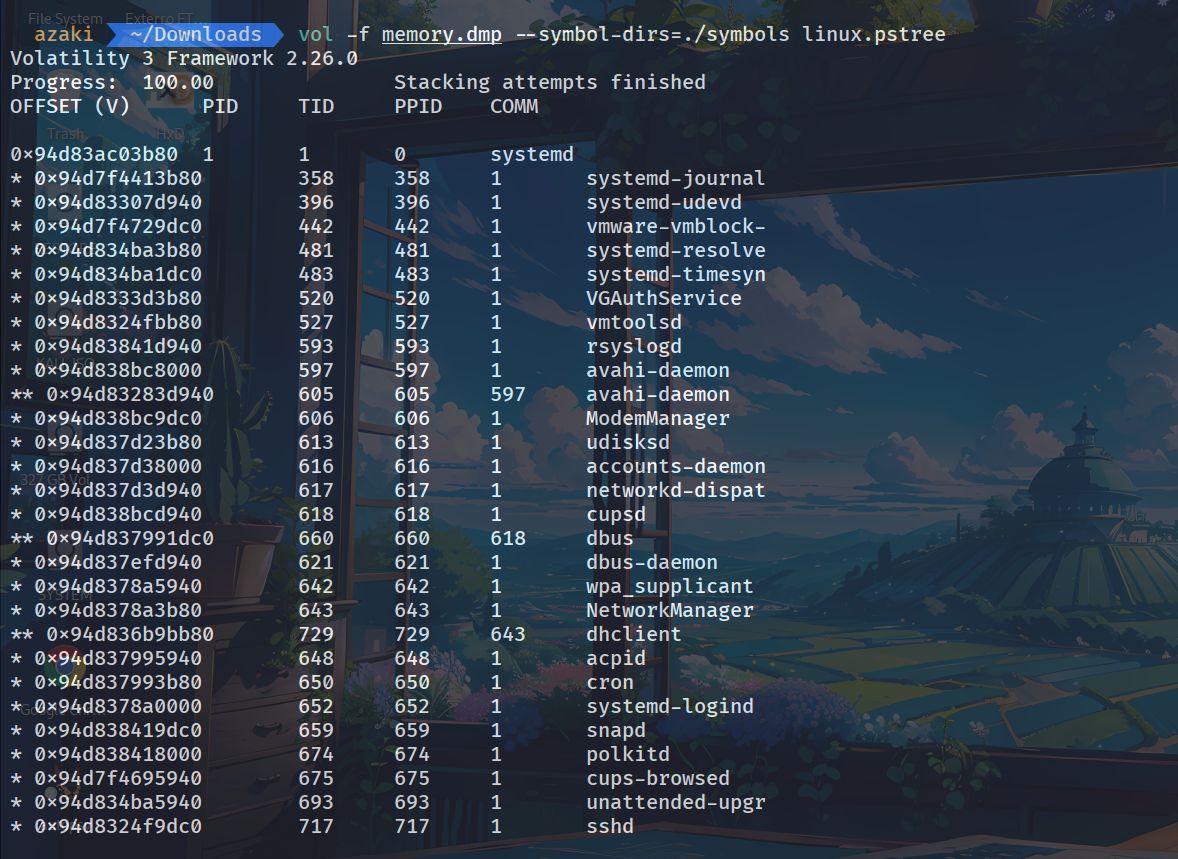Click the 'networkd-dispat' process name
Image resolution: width=1178 pixels, height=859 pixels.
[675, 492]
